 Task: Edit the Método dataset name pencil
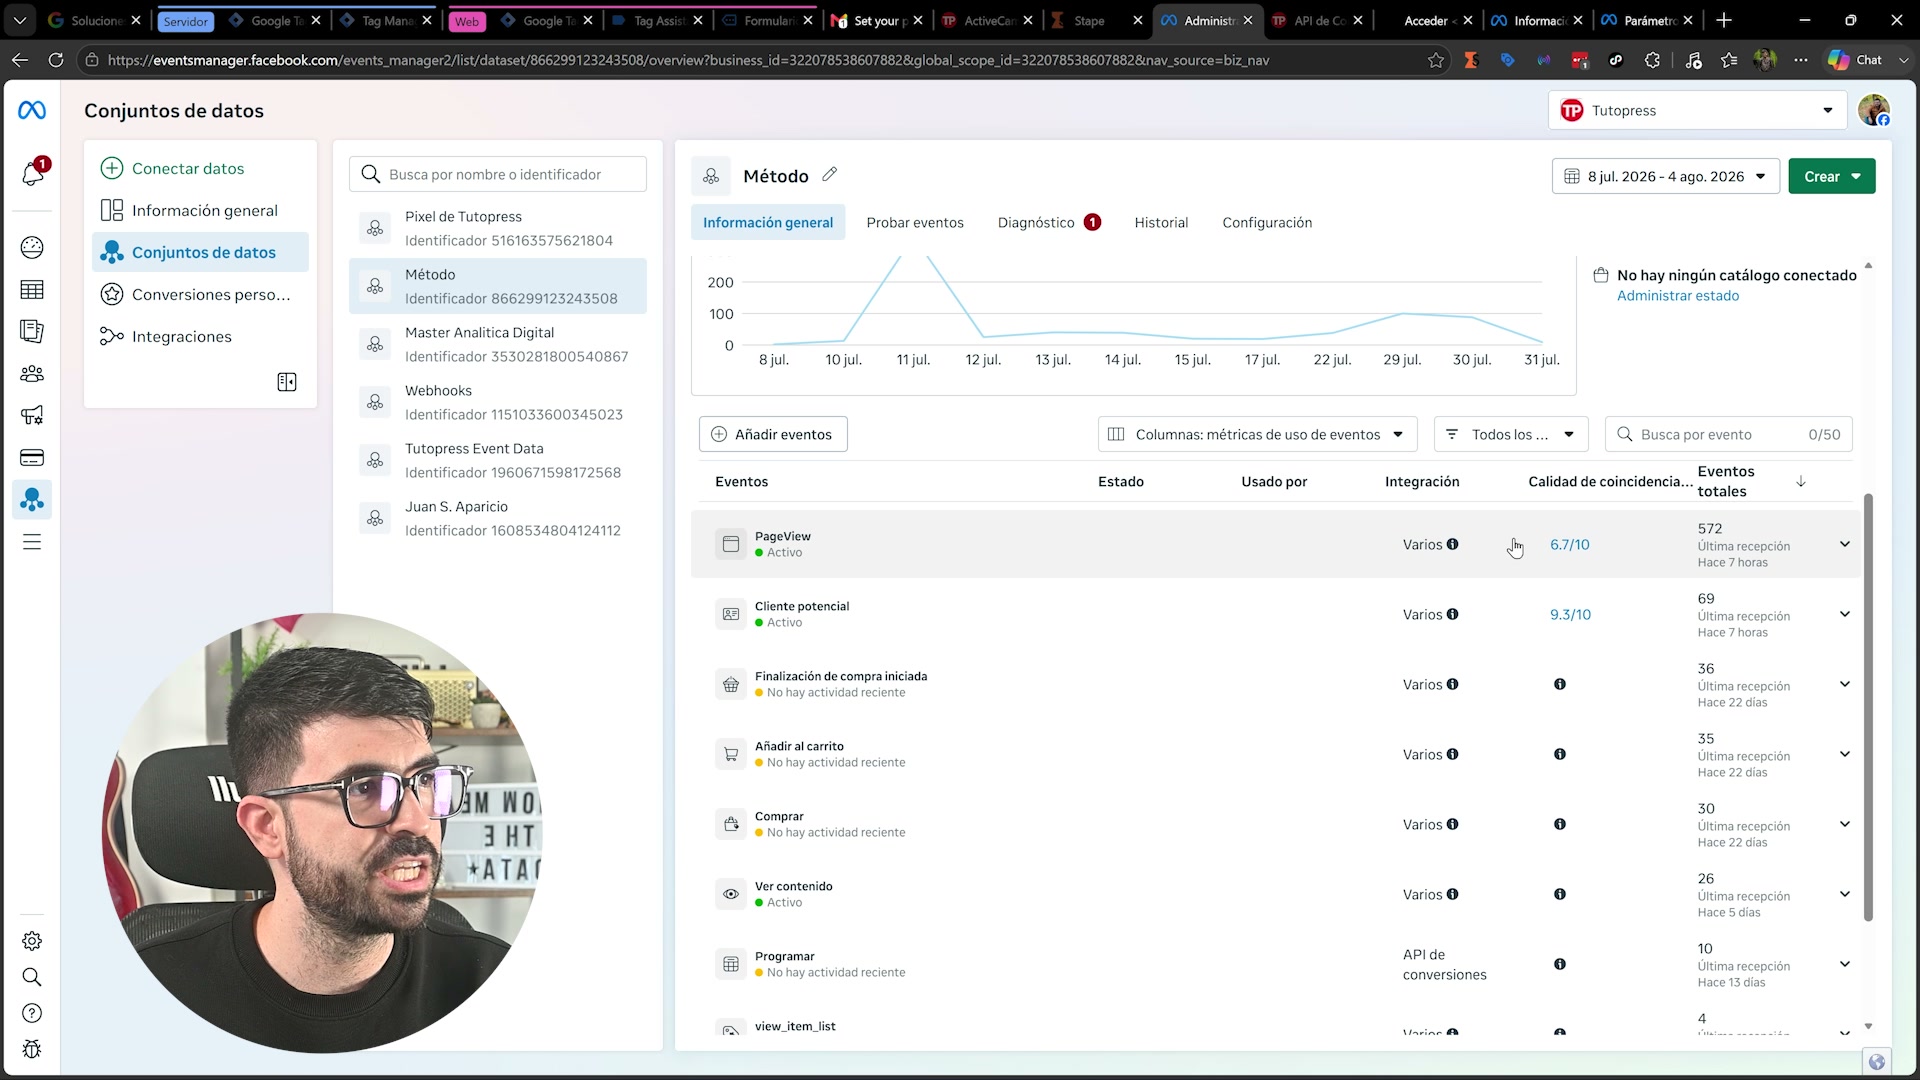click(829, 174)
